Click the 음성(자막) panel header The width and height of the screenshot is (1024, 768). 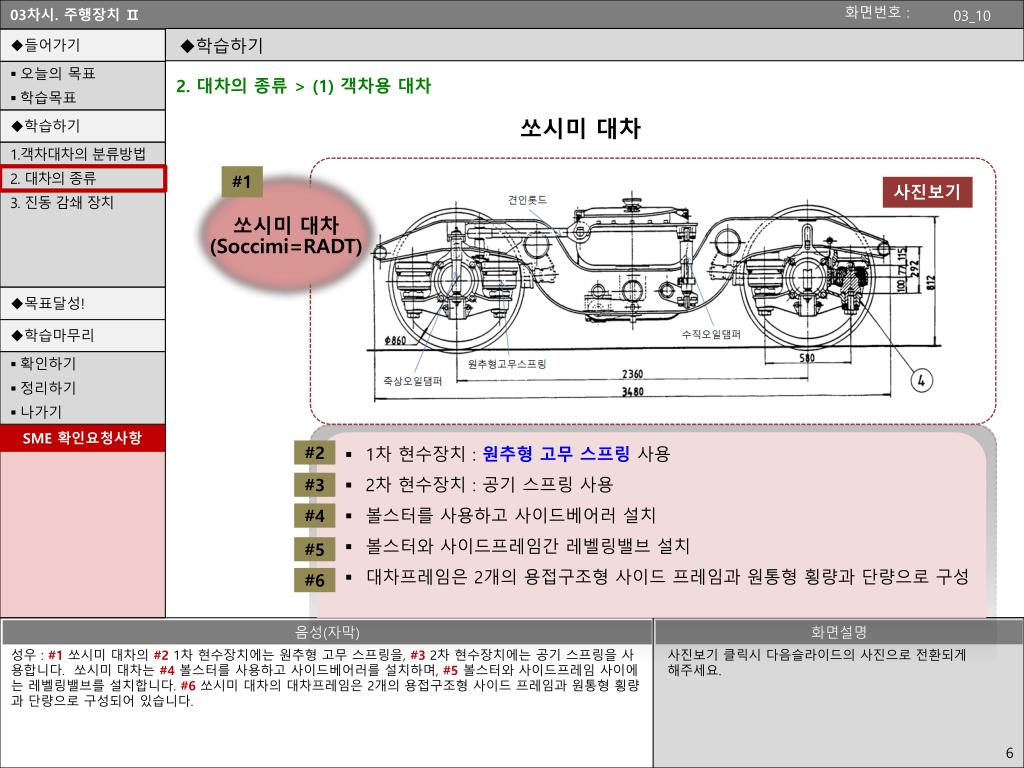pos(327,632)
